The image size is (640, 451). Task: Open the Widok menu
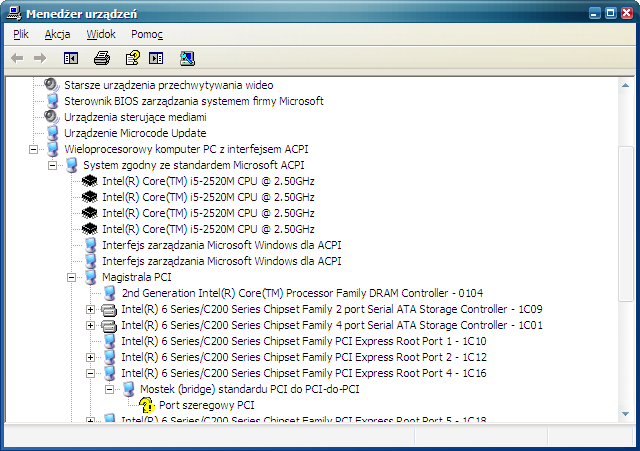[x=101, y=34]
